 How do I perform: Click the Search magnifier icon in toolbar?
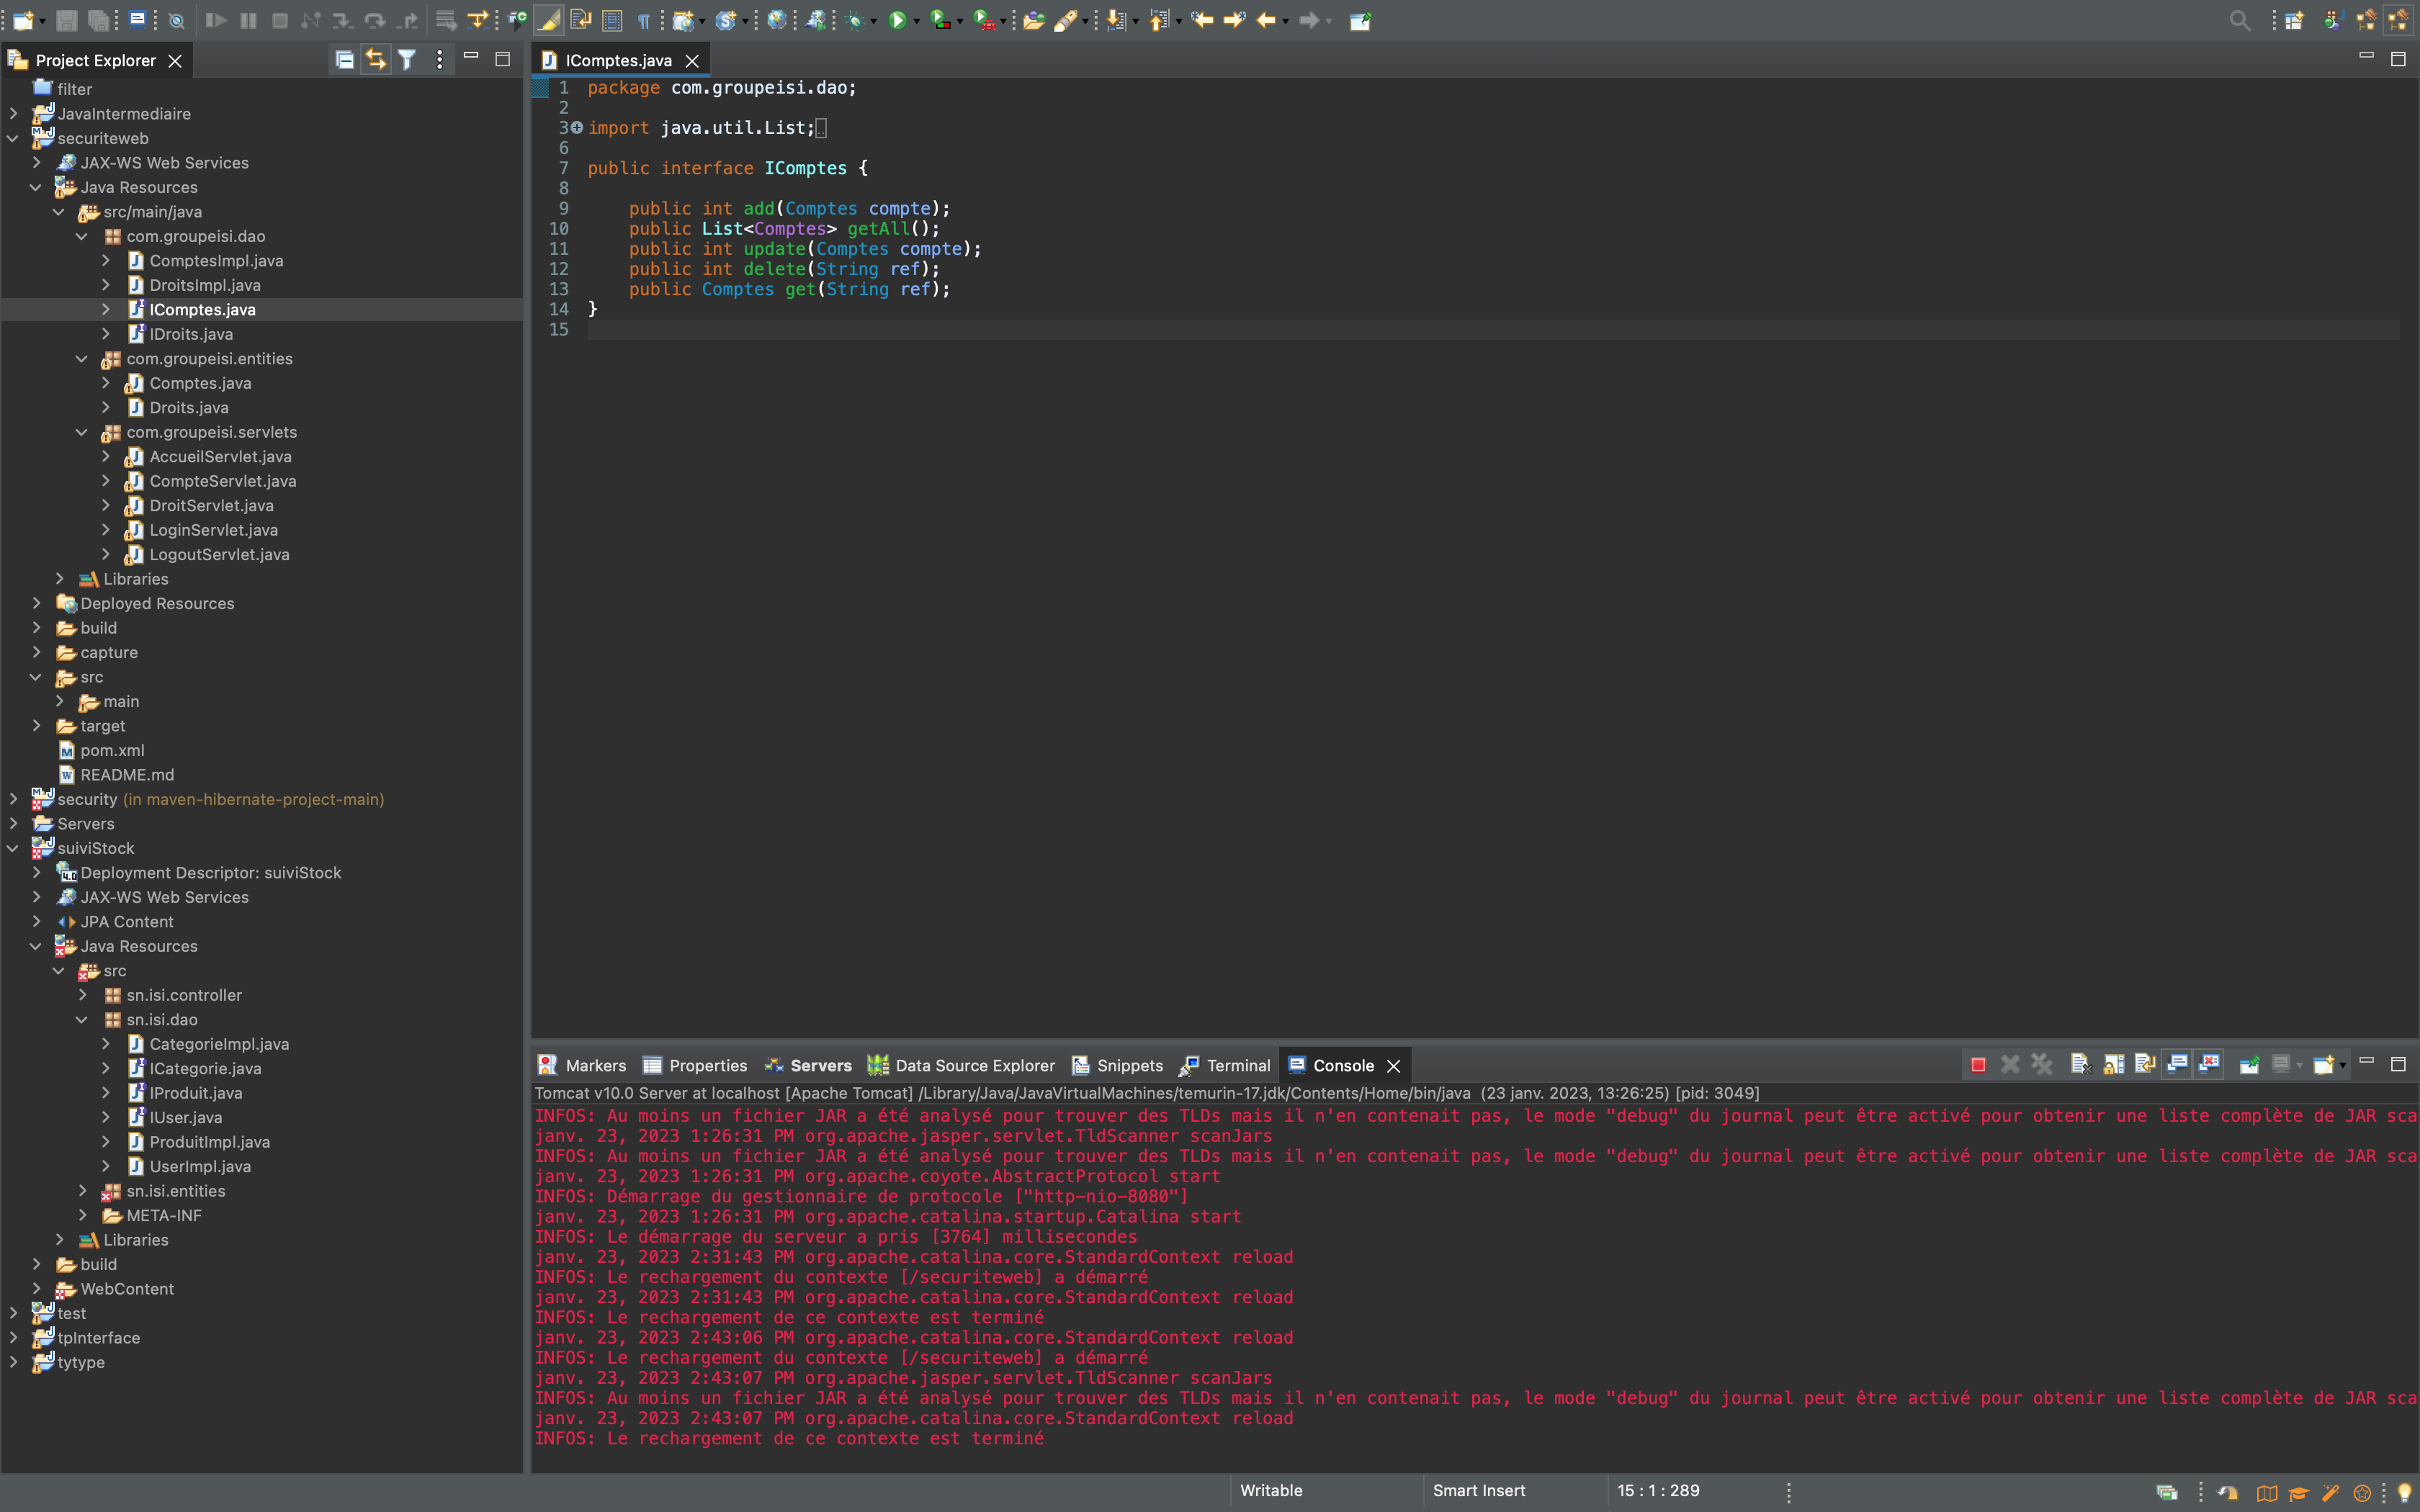(x=2239, y=20)
